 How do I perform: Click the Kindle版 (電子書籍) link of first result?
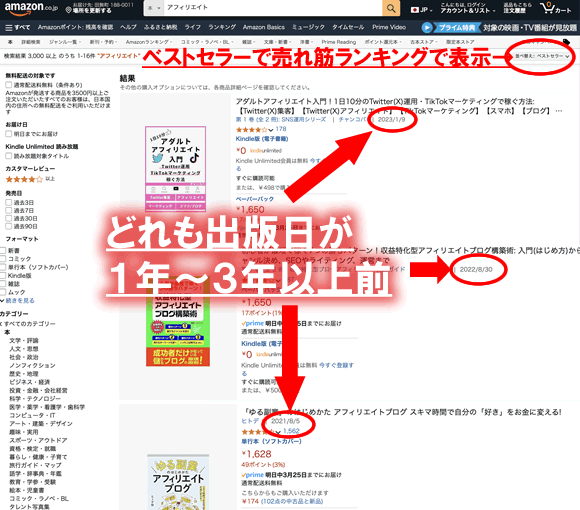[262, 139]
